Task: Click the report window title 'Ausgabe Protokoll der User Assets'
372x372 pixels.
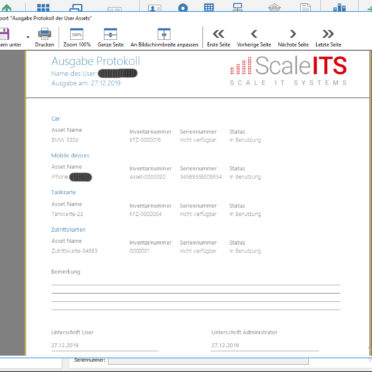Action: tap(50, 18)
